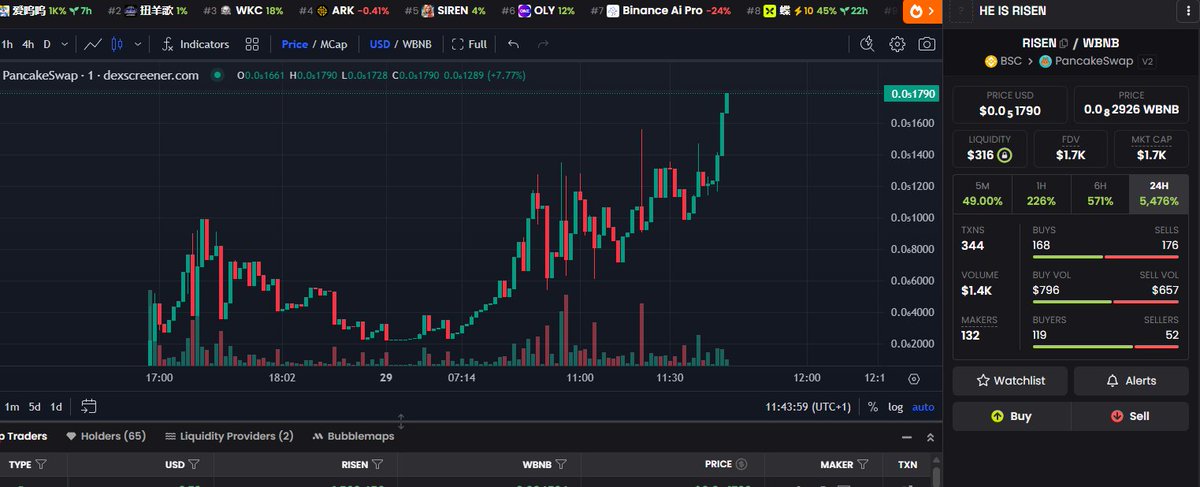The height and width of the screenshot is (487, 1200).
Task: Toggle percent scale on chart
Action: tap(872, 407)
